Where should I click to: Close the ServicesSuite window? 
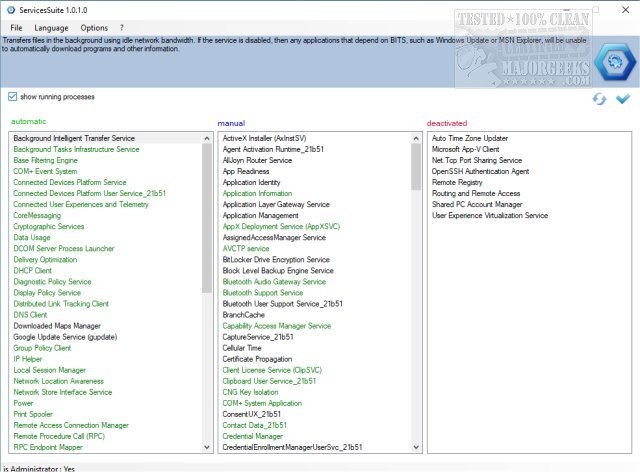pos(625,10)
